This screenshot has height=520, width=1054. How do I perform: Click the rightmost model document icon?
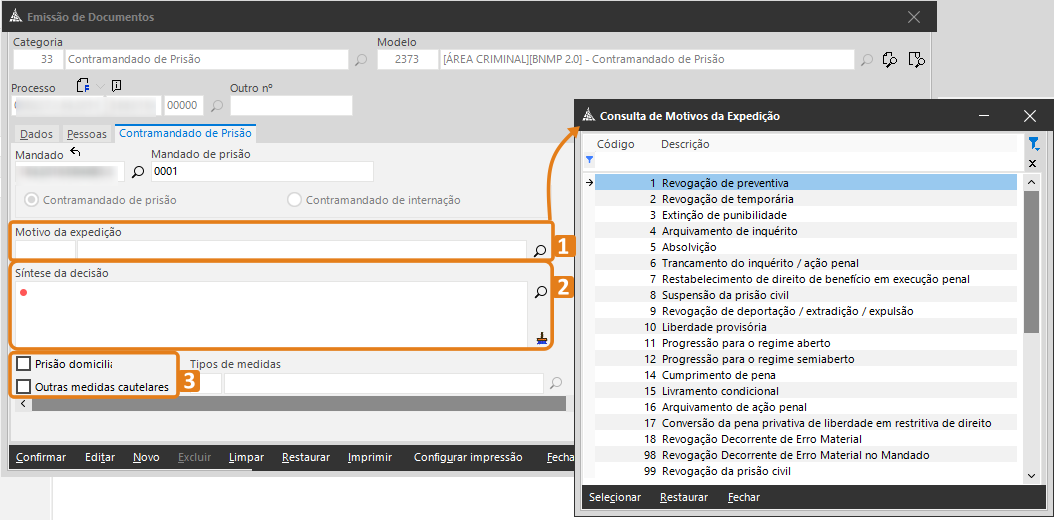[x=916, y=59]
